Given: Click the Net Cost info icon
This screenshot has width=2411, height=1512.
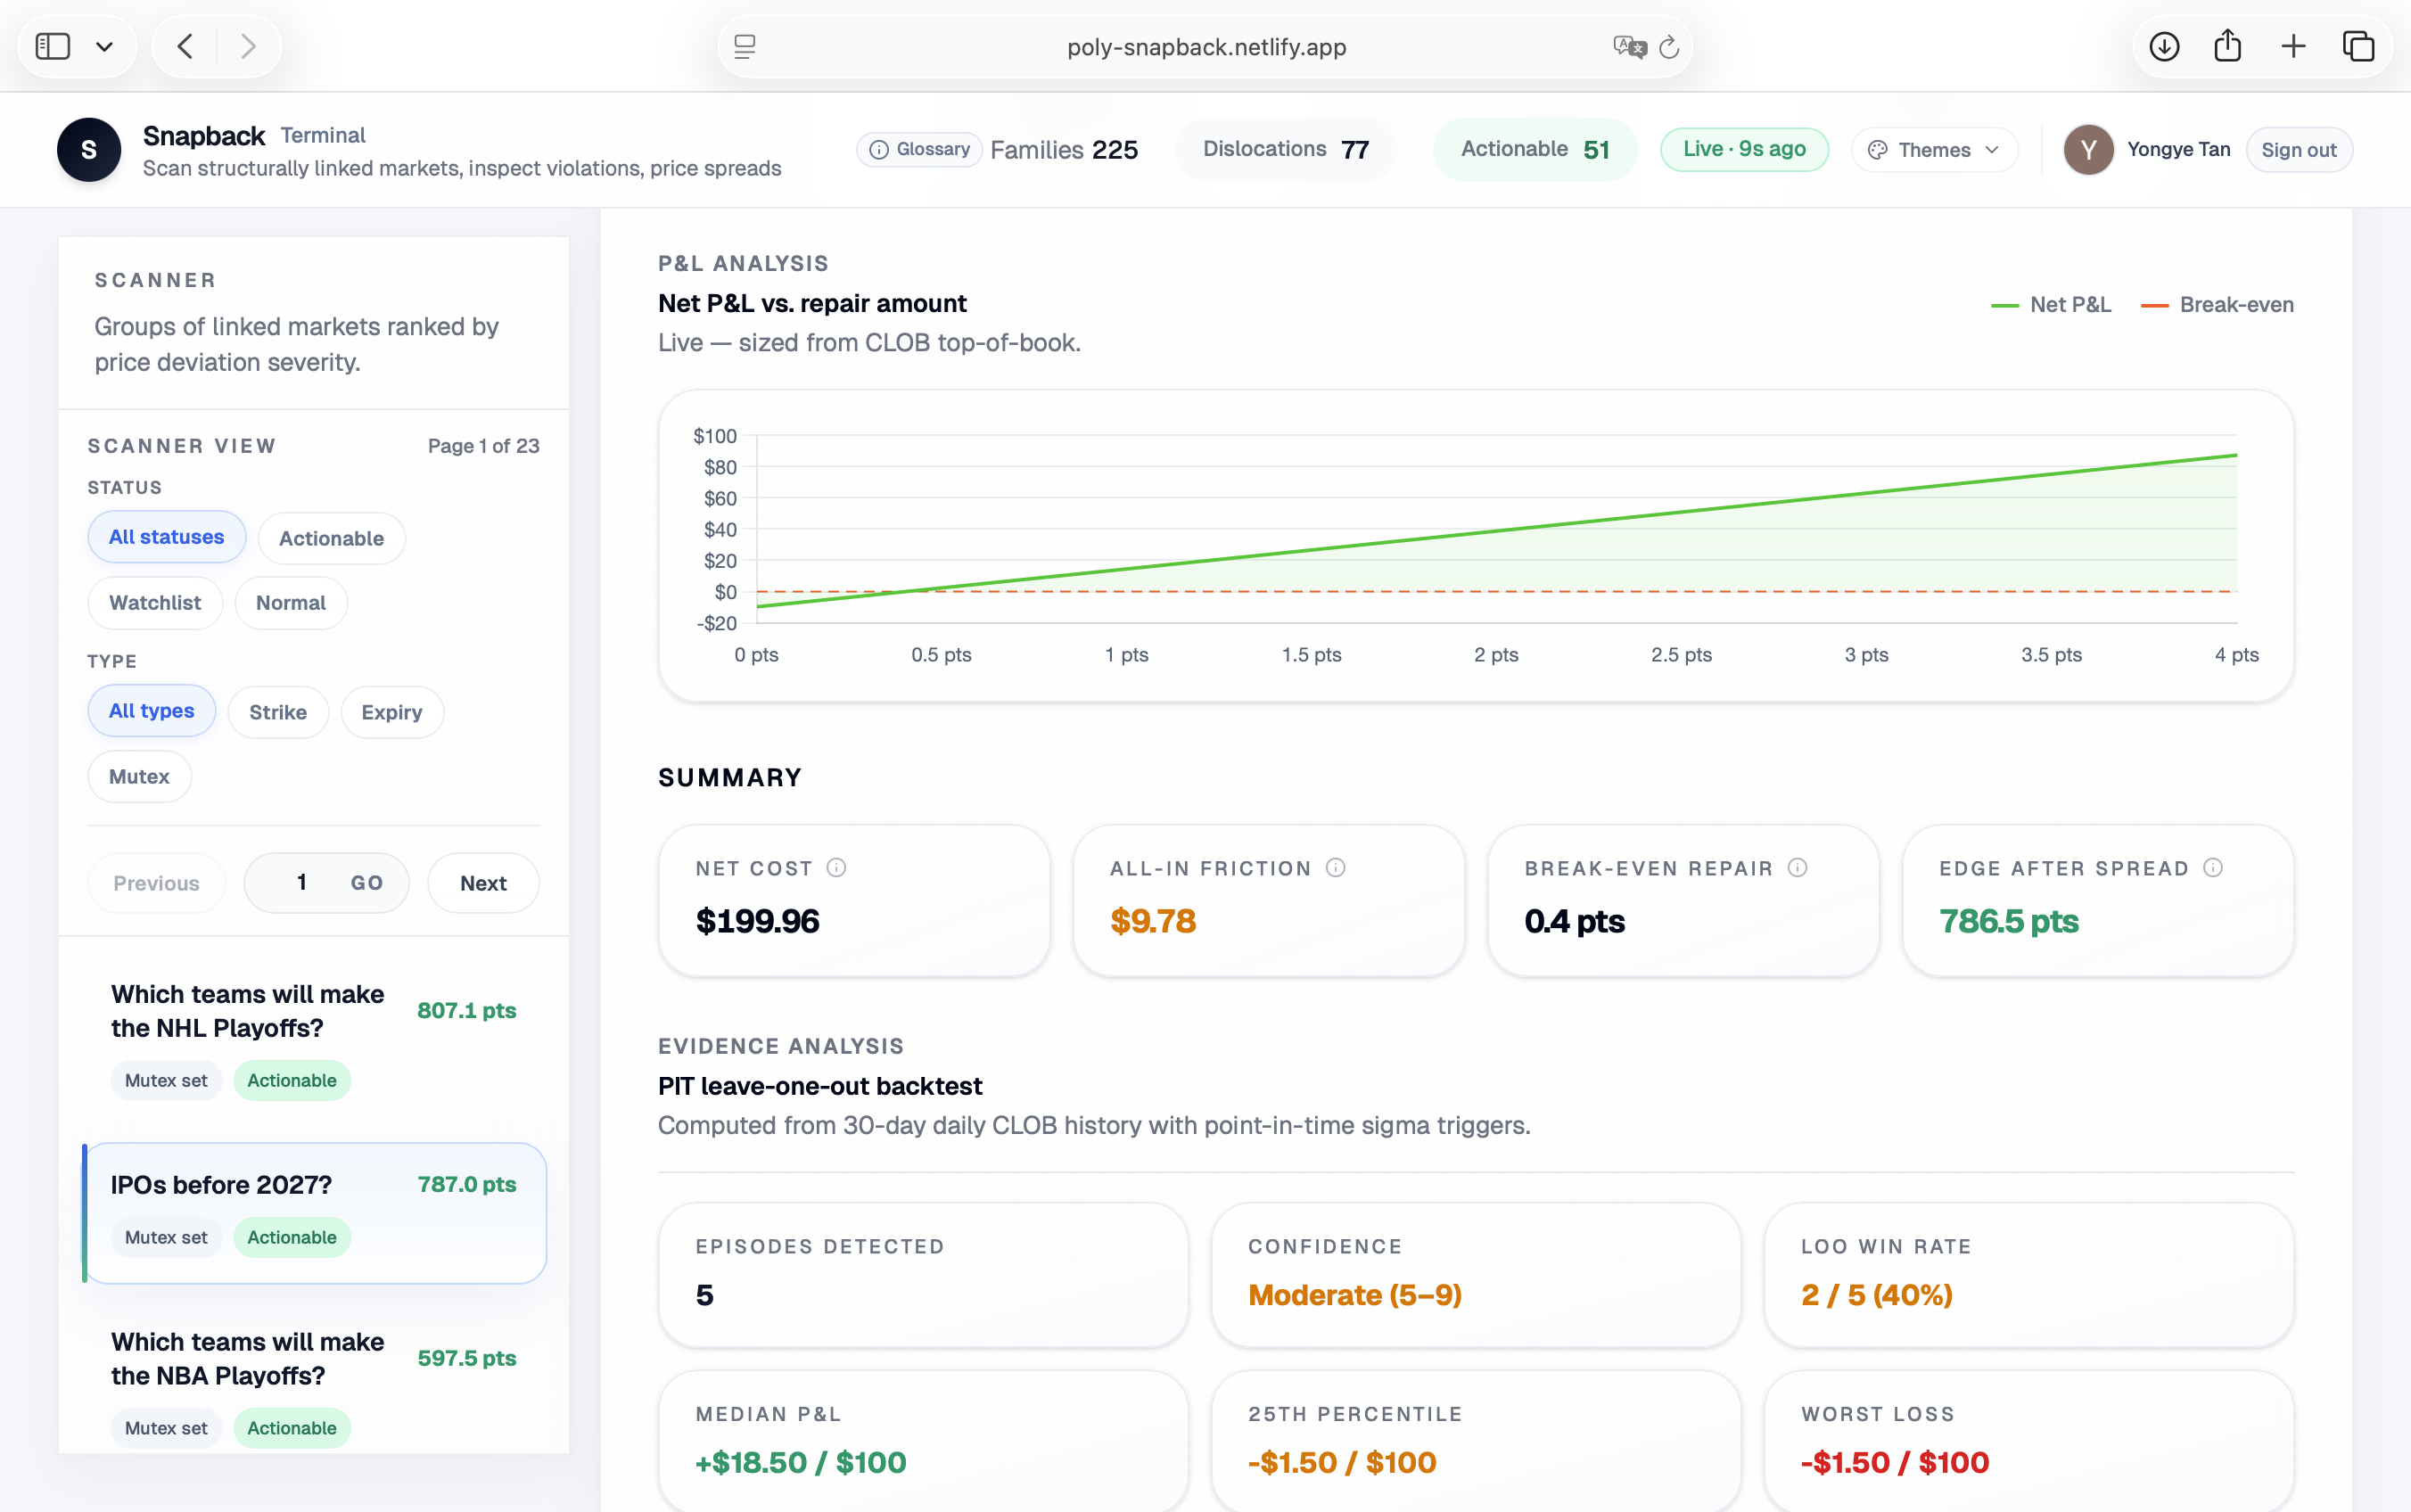Looking at the screenshot, I should pos(836,868).
